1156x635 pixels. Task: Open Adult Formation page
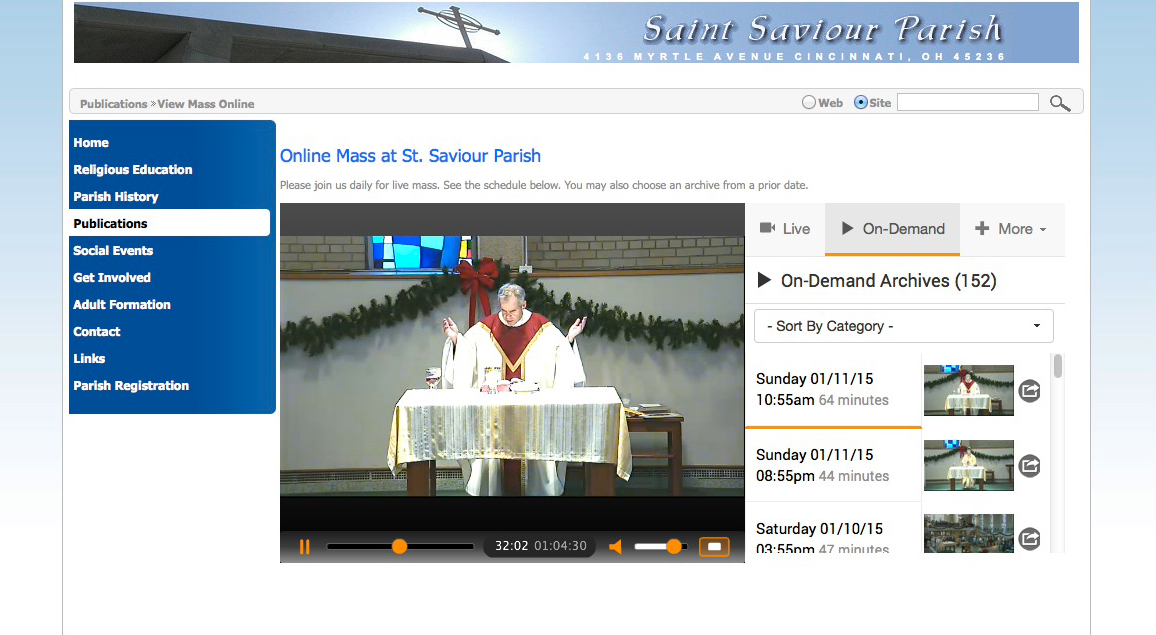(x=122, y=305)
